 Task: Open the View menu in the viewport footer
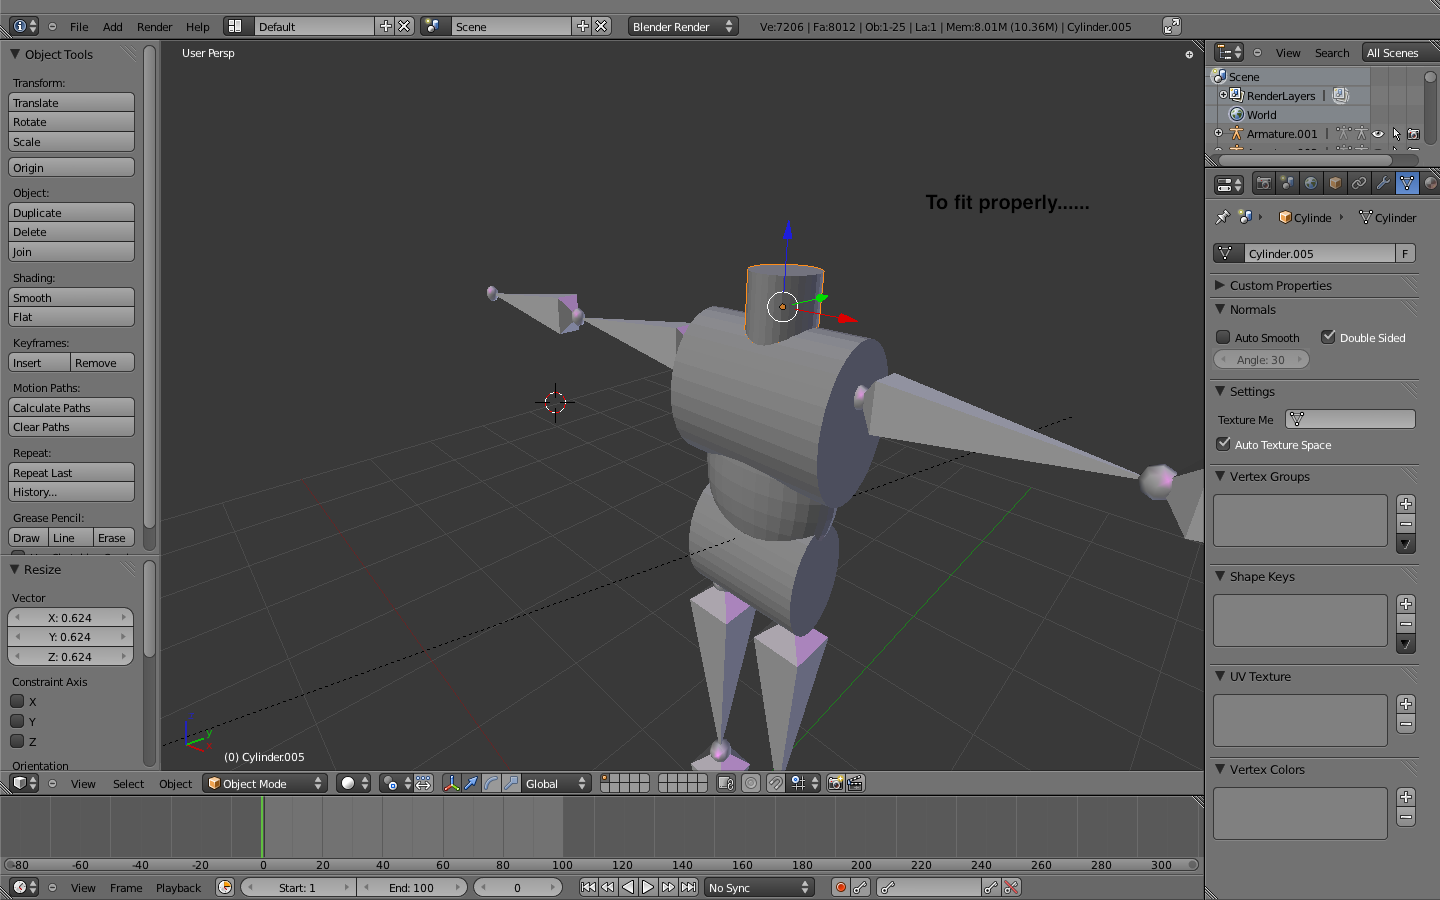(x=83, y=783)
